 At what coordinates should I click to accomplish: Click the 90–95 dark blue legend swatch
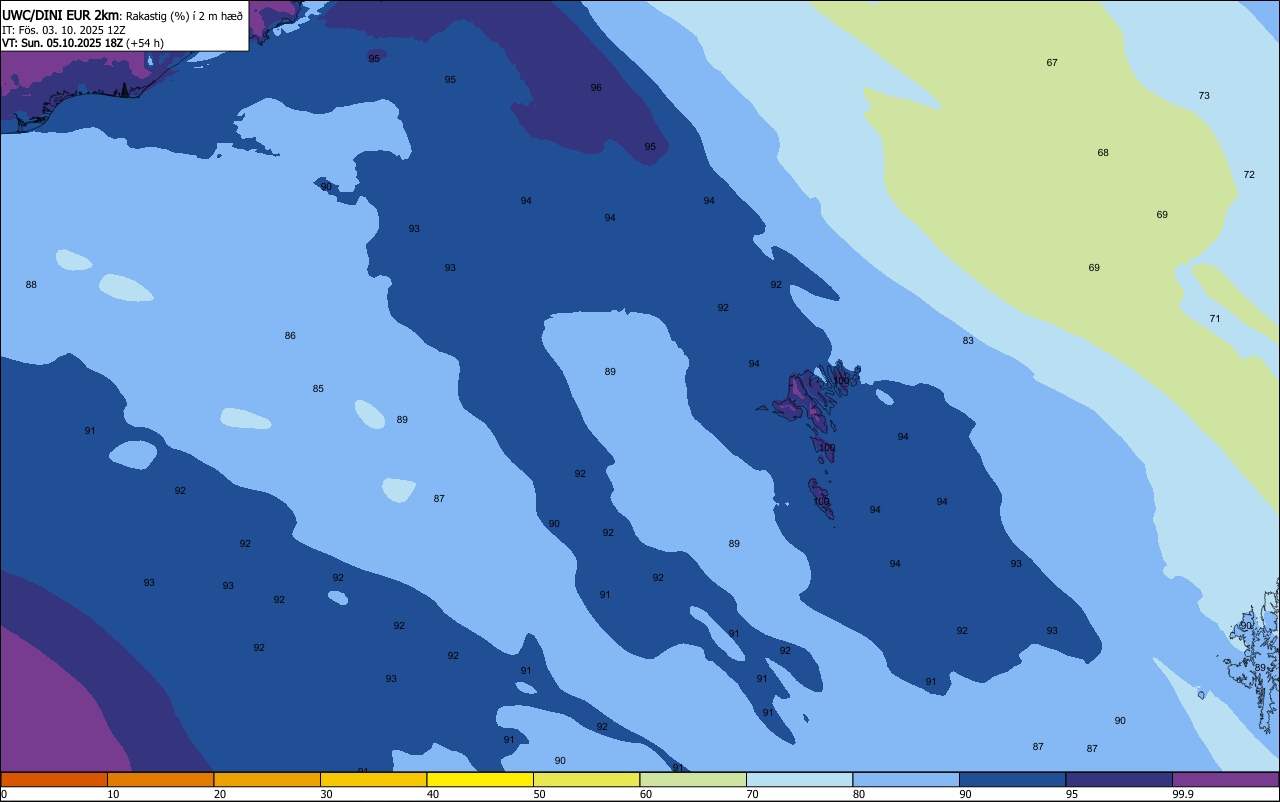(1012, 779)
